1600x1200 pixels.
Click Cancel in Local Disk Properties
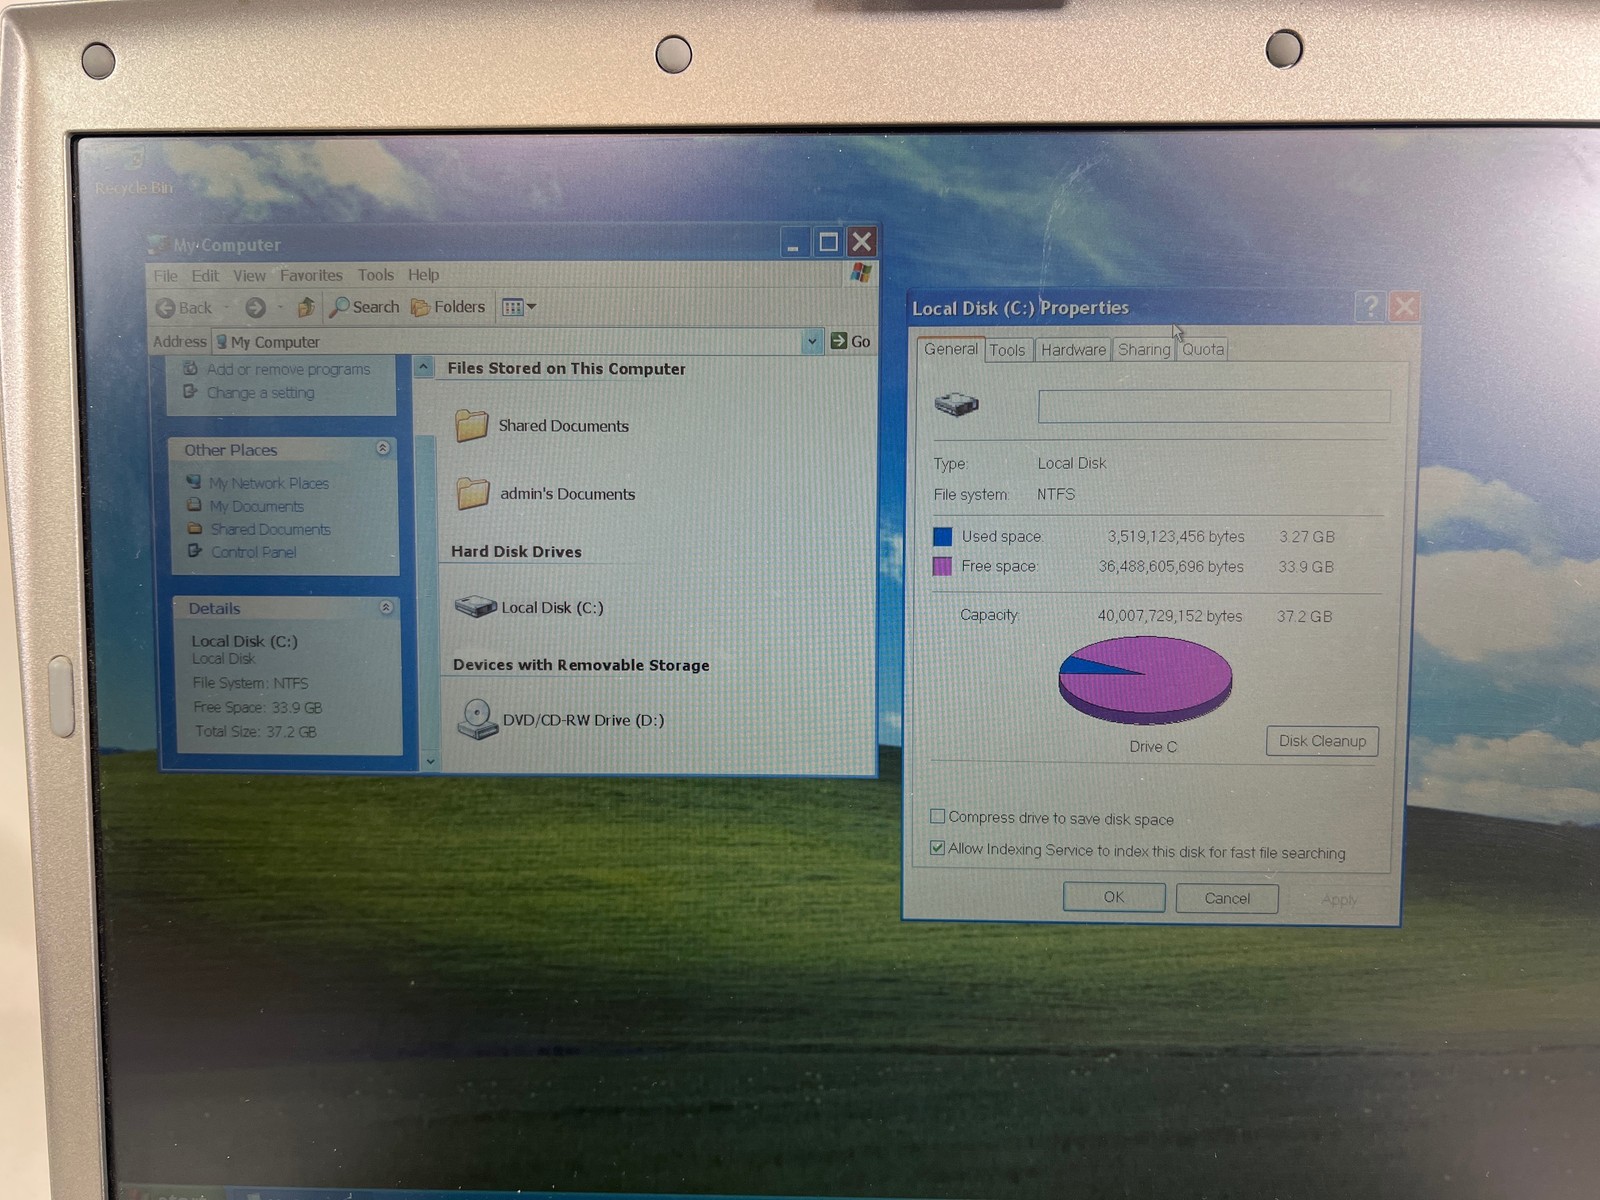tap(1227, 898)
